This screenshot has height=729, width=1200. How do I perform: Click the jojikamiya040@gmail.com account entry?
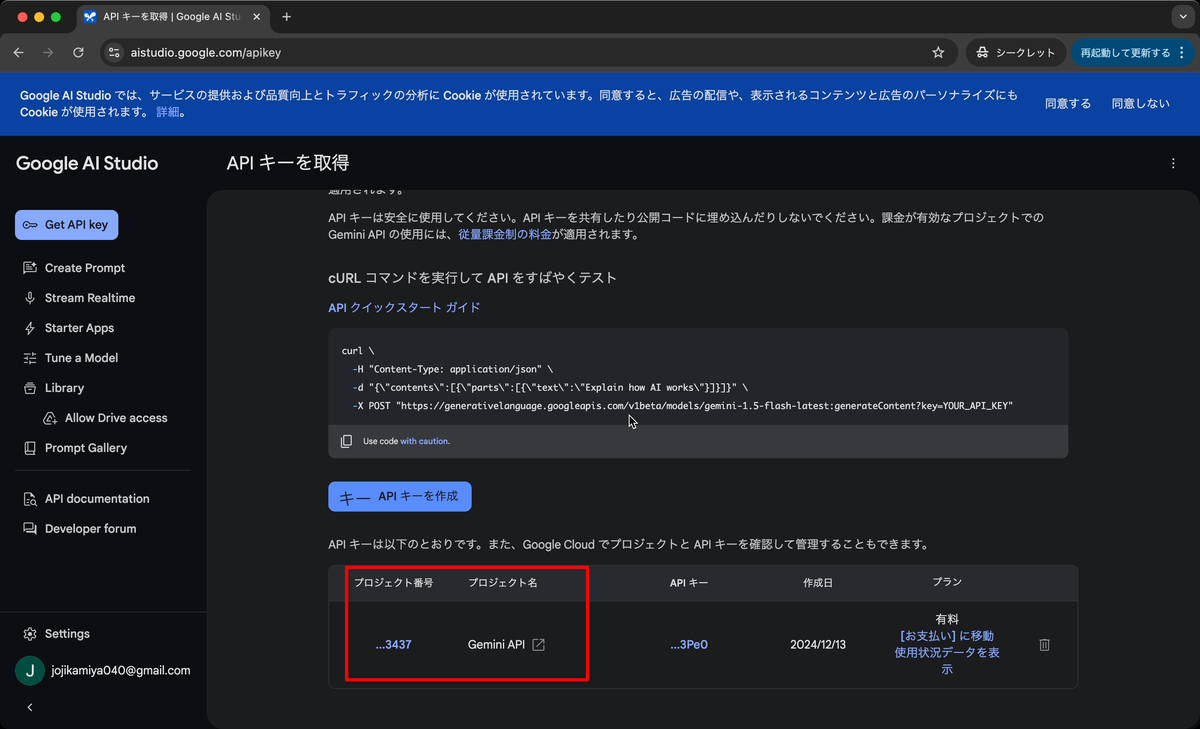pyautogui.click(x=103, y=671)
